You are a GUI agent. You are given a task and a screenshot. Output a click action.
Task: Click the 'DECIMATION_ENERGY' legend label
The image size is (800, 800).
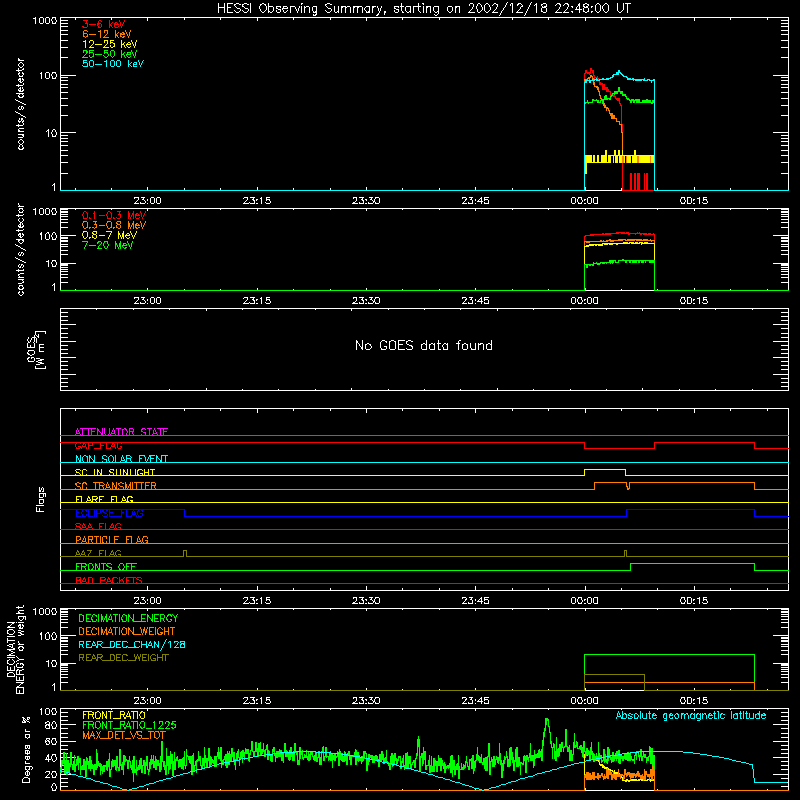128,618
